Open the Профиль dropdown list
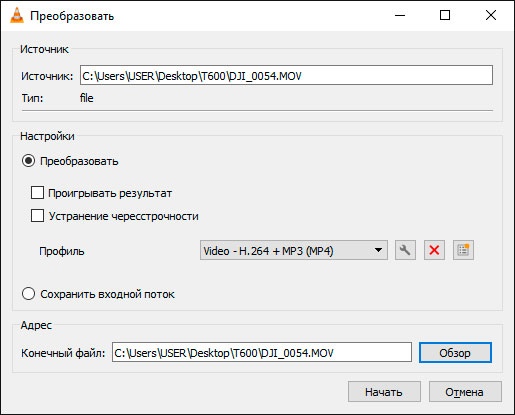Image resolution: width=515 pixels, height=415 pixels. pyautogui.click(x=294, y=250)
